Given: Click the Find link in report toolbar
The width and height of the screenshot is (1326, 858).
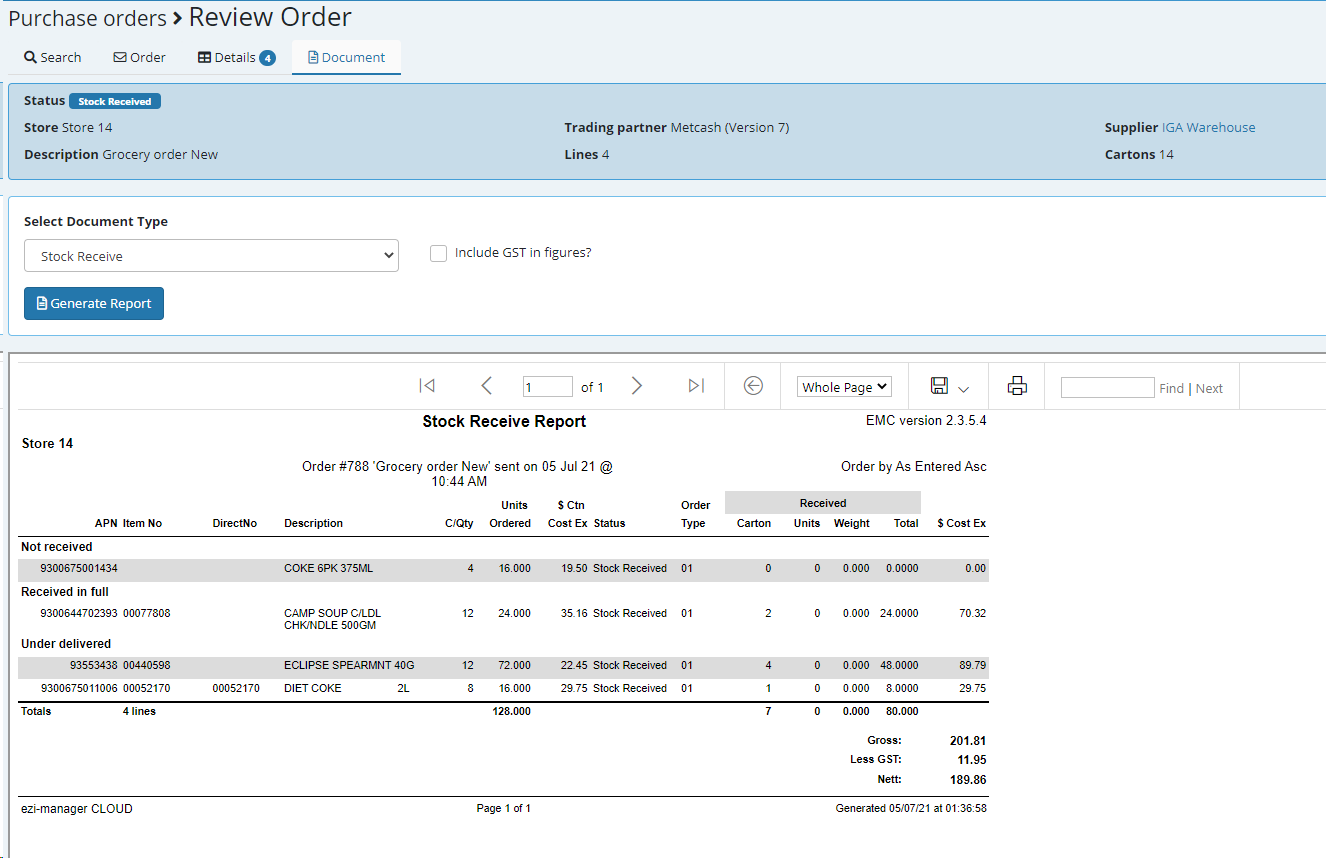Looking at the screenshot, I should coord(1171,388).
